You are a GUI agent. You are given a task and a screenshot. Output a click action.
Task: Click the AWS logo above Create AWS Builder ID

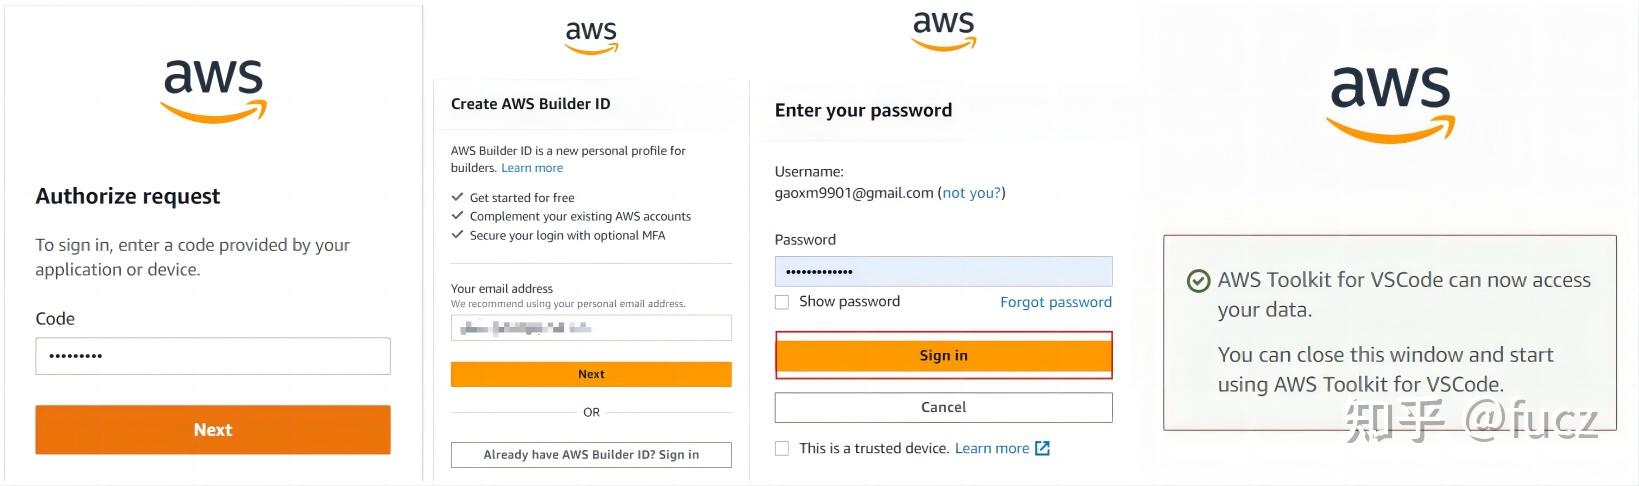pos(591,37)
